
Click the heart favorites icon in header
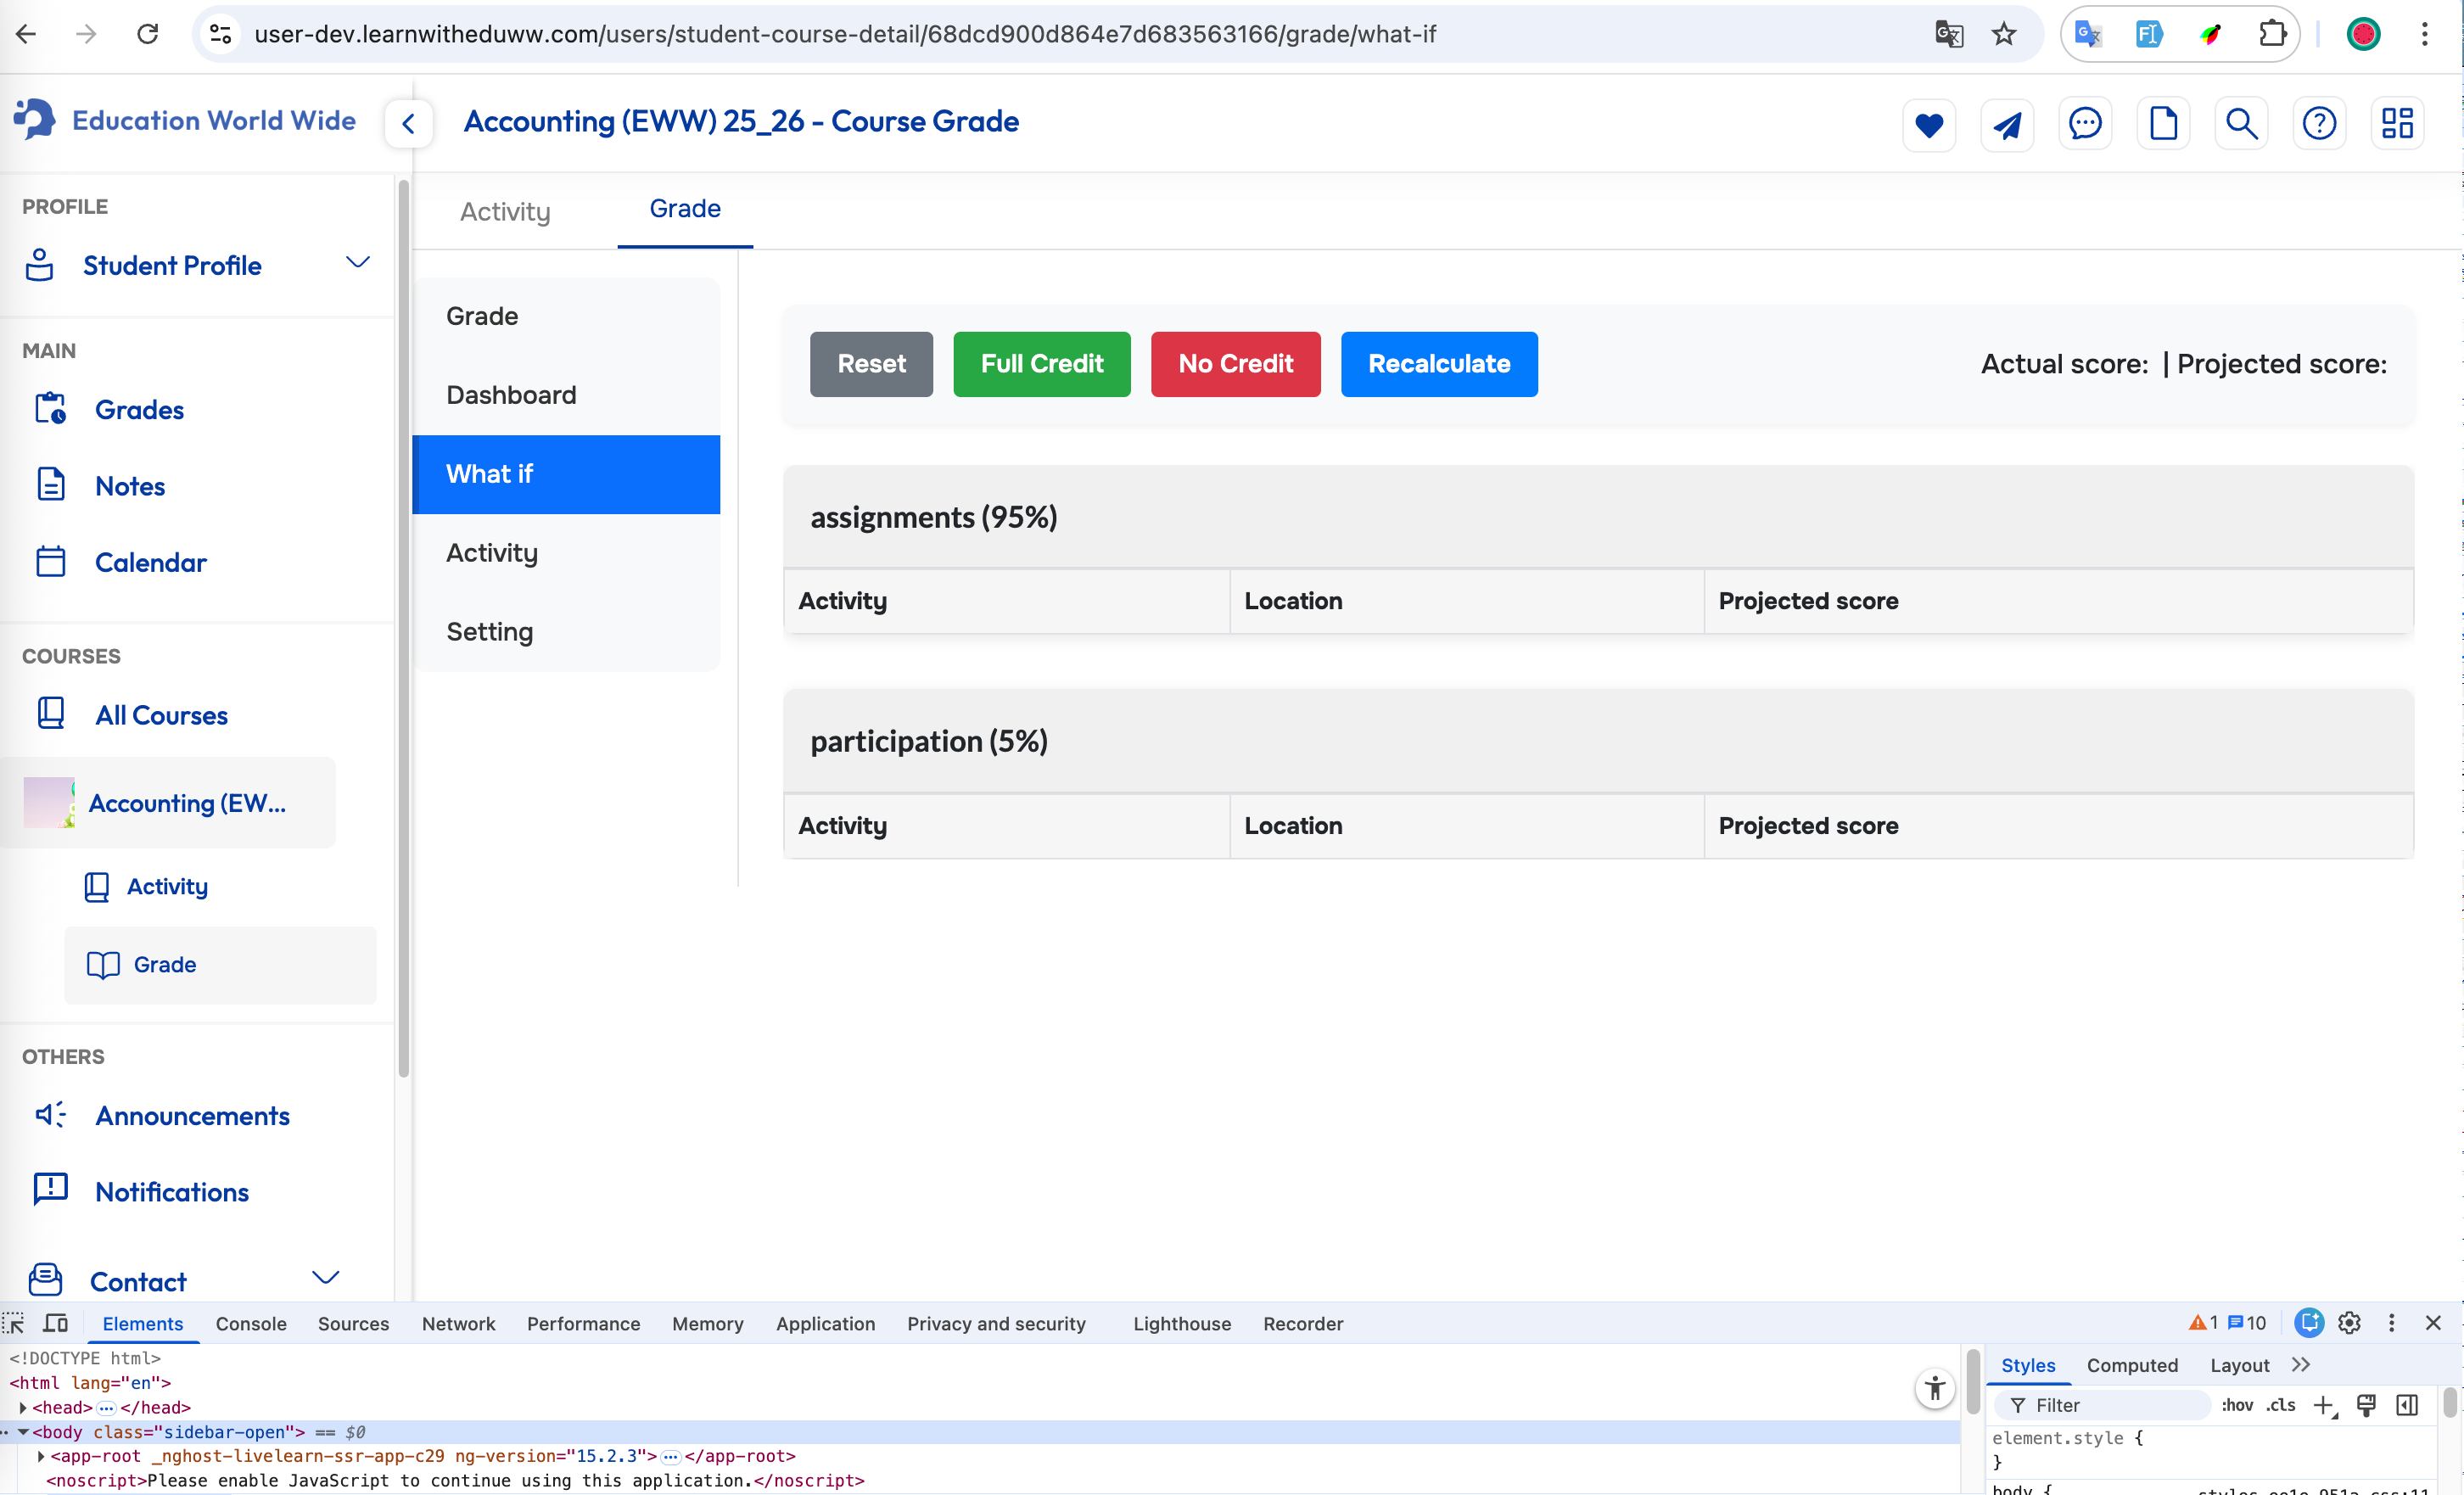1928,125
